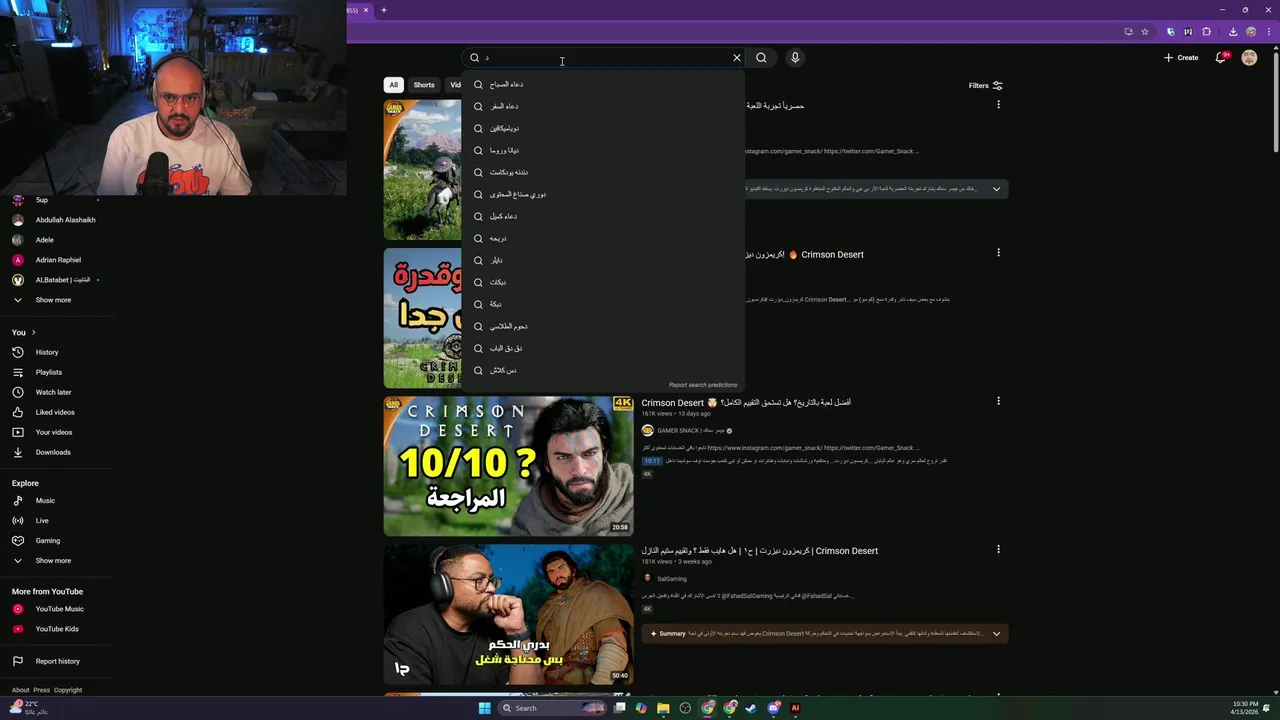1280x720 pixels.
Task: Click the Press footer link
Action: click(41, 690)
